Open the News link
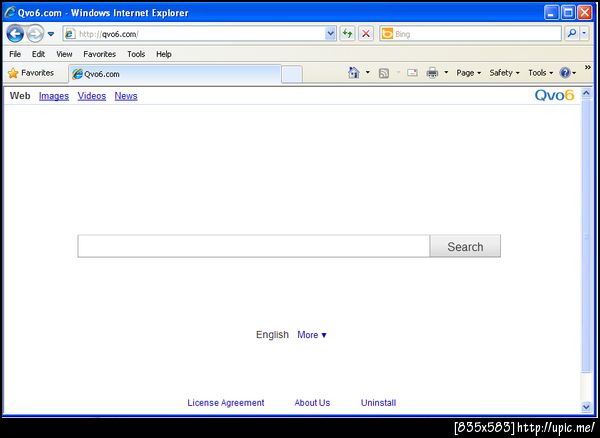Screen dimensions: 600x438 pyautogui.click(x=126, y=96)
